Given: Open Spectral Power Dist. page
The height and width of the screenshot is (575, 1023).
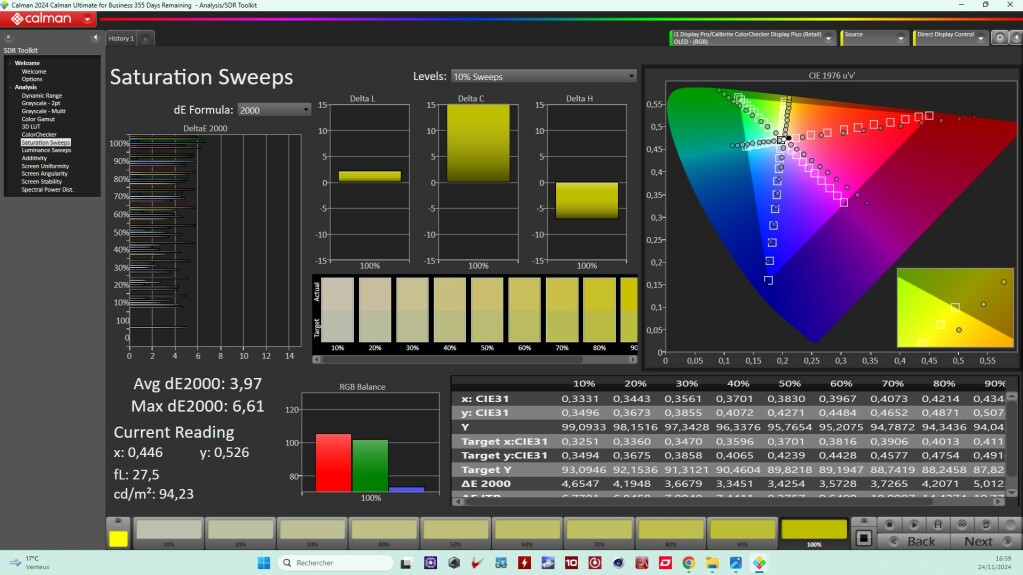Looking at the screenshot, I should point(48,190).
